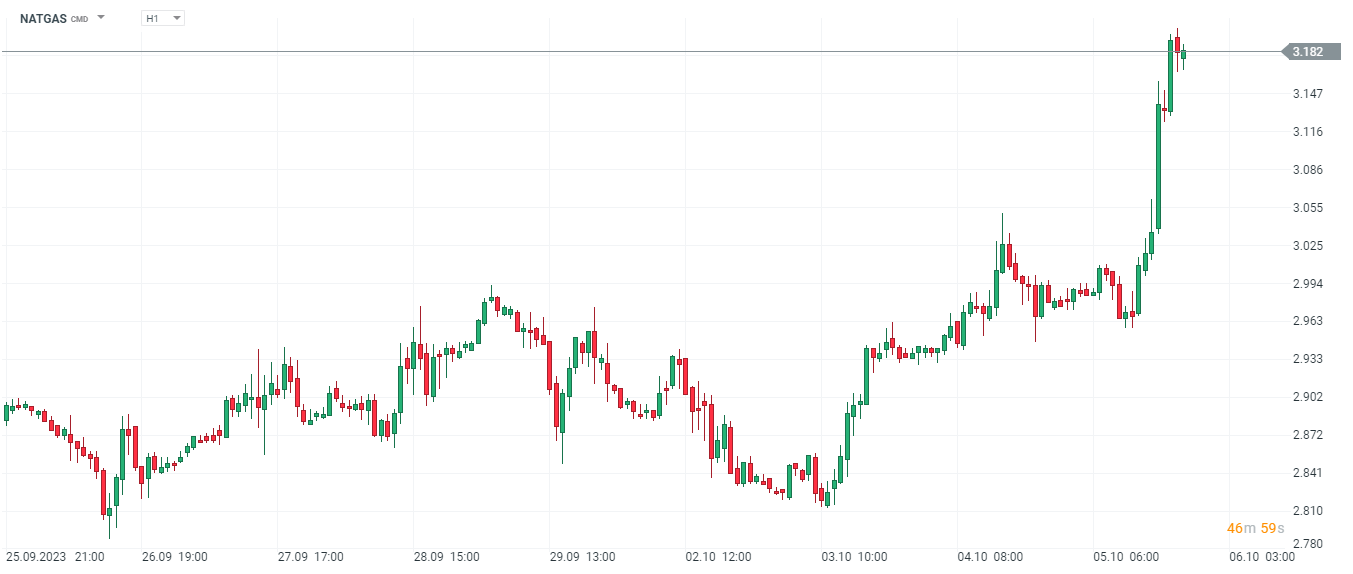
Task: Click the 28.09 15:00 time label
Action: tap(446, 557)
